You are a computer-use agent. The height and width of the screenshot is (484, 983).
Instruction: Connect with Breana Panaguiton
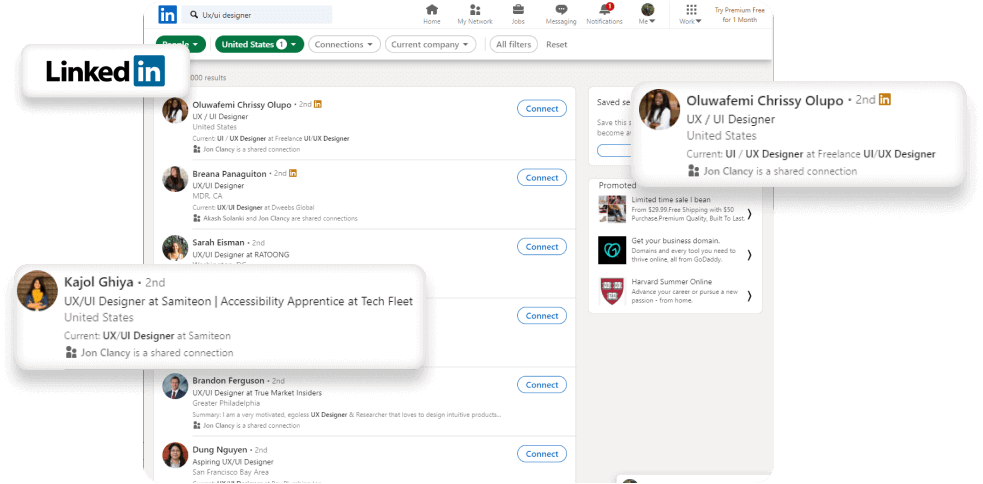coord(542,177)
